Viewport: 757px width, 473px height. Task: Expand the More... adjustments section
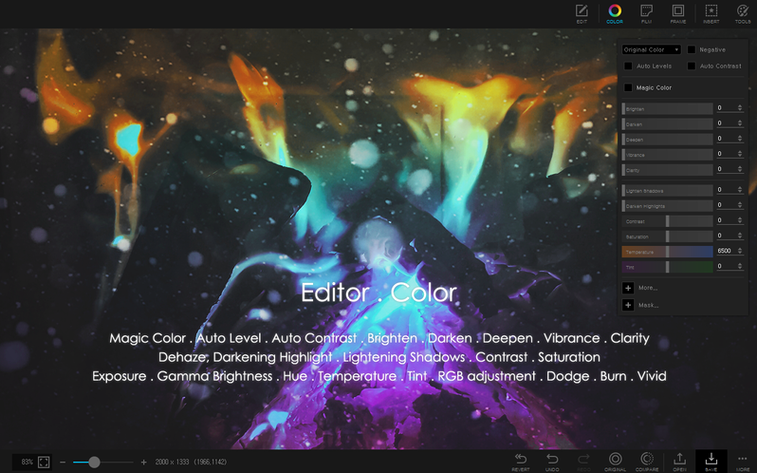(x=628, y=288)
